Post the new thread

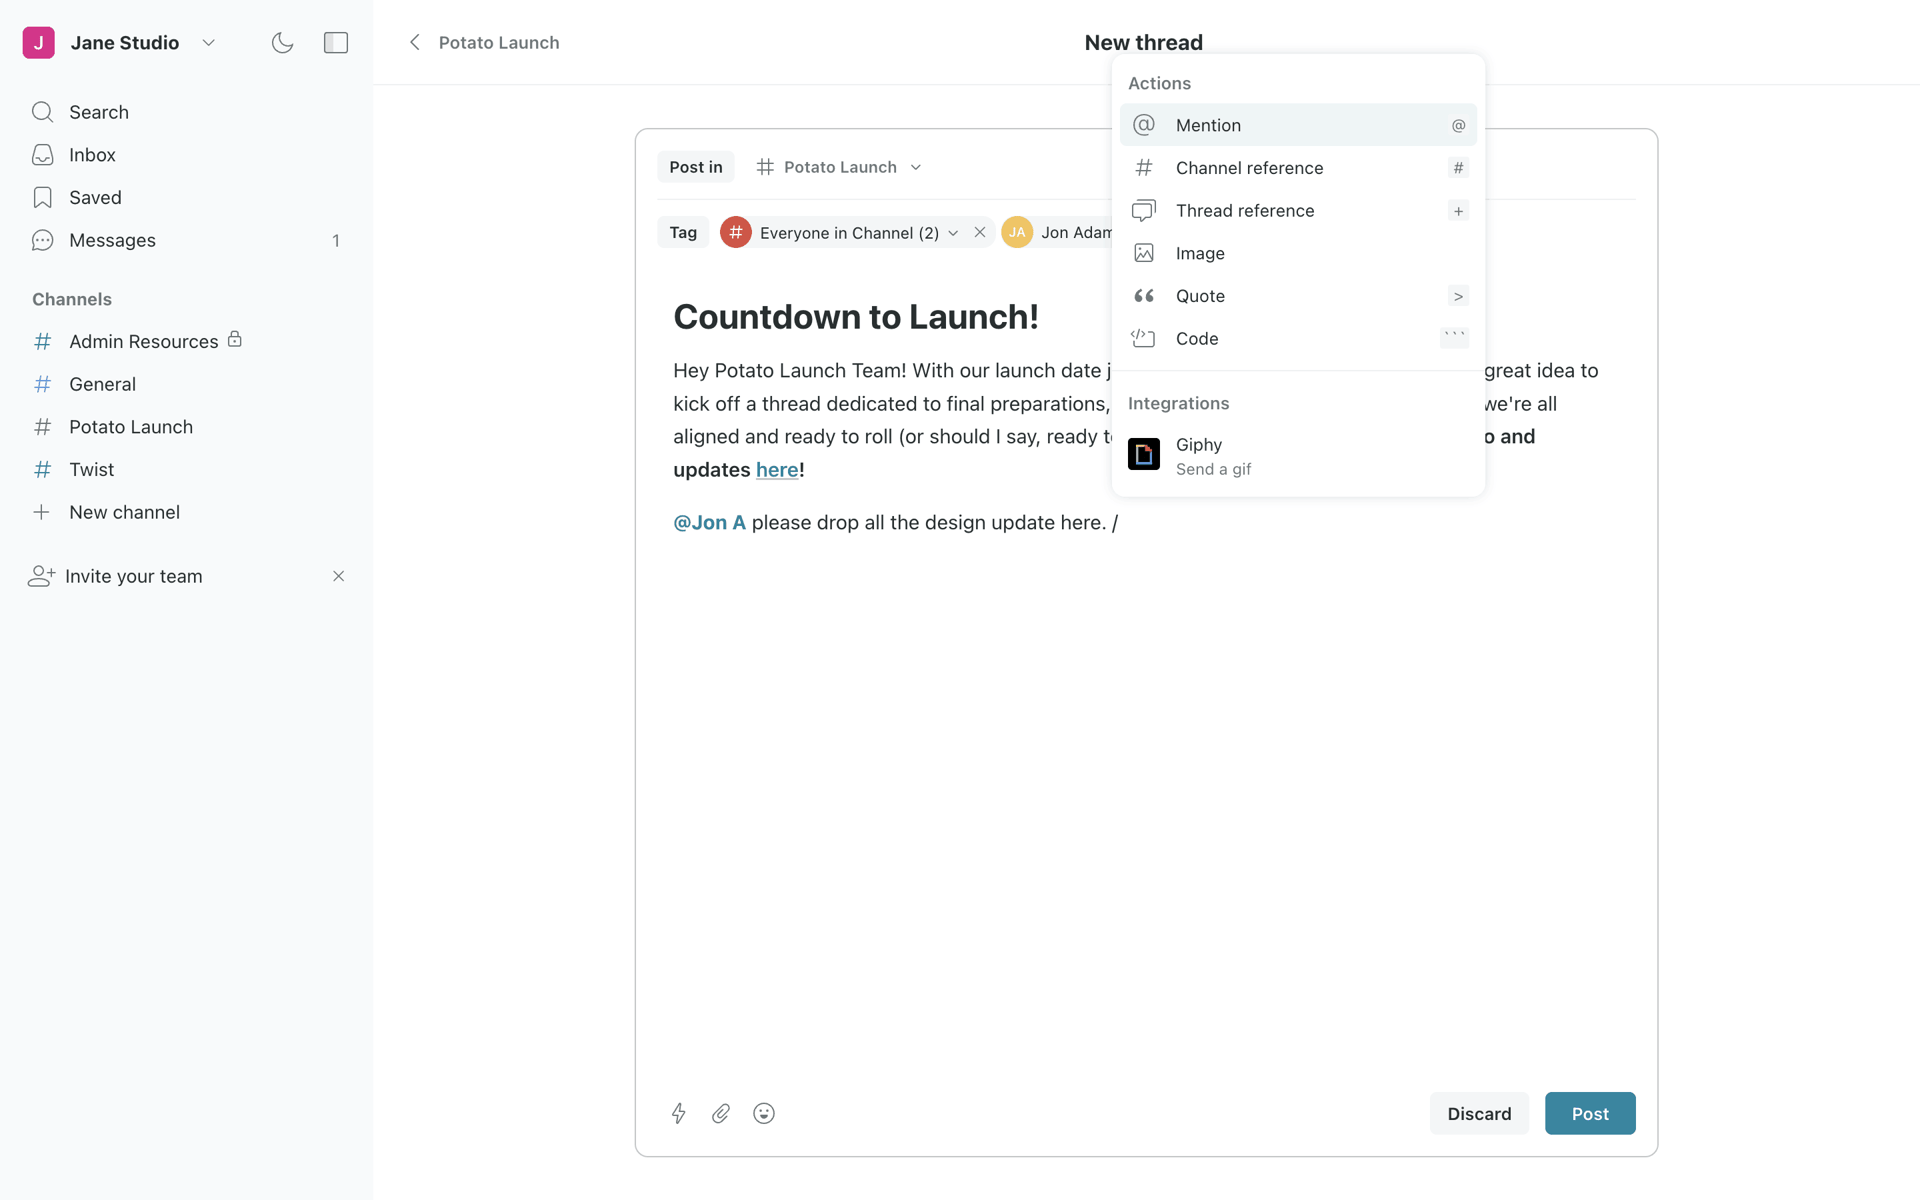[x=1590, y=1113]
